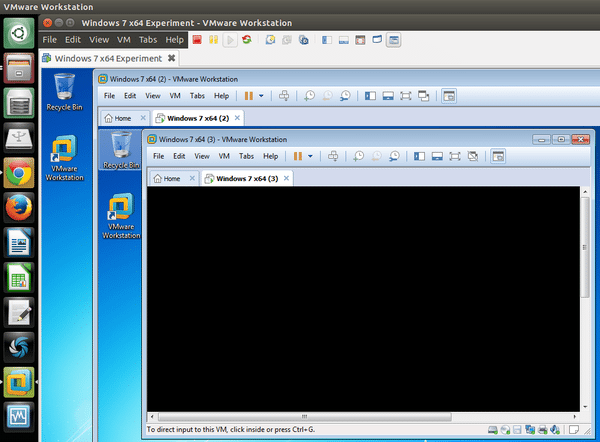
Task: Click the red-green Restart guest icon in outer toolbar
Action: click(x=247, y=39)
